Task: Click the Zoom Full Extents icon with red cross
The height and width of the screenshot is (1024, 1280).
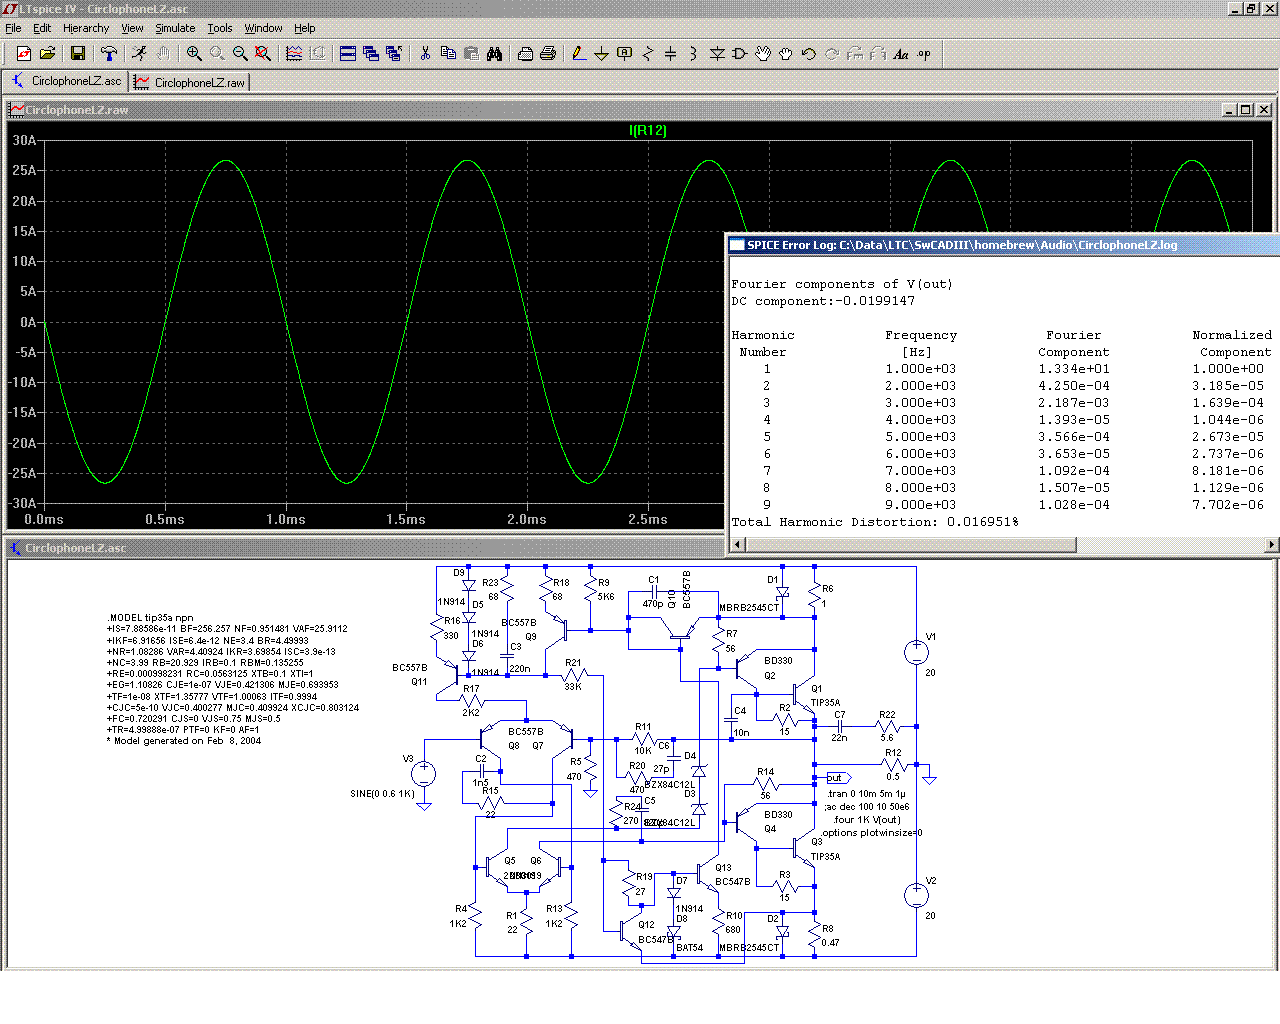Action: coord(263,54)
